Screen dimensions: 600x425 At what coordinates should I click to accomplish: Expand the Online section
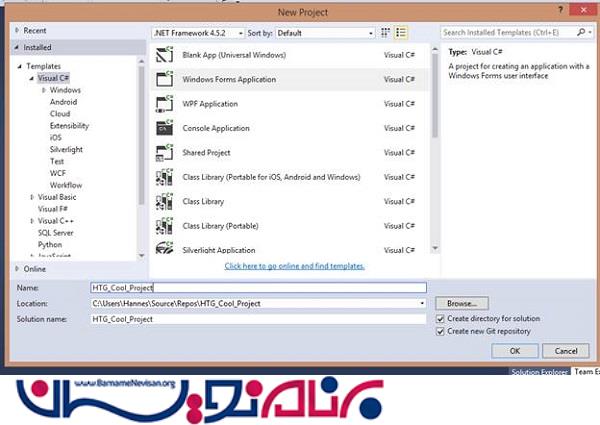pos(17,269)
